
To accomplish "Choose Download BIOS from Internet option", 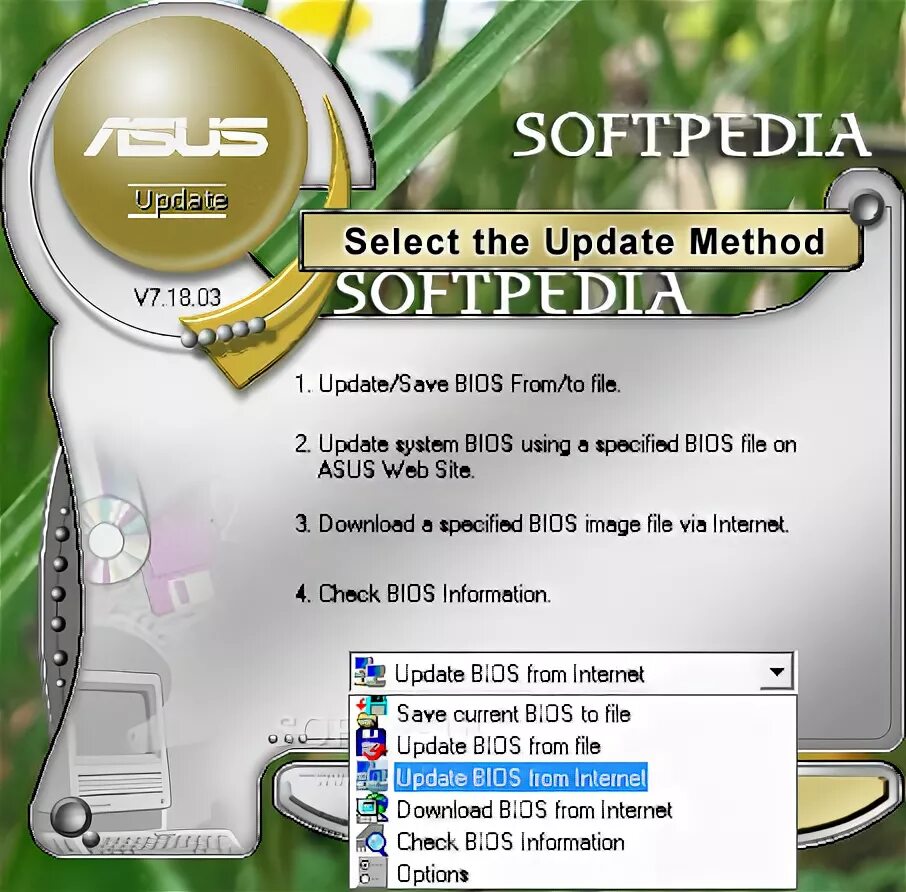I will coord(534,809).
